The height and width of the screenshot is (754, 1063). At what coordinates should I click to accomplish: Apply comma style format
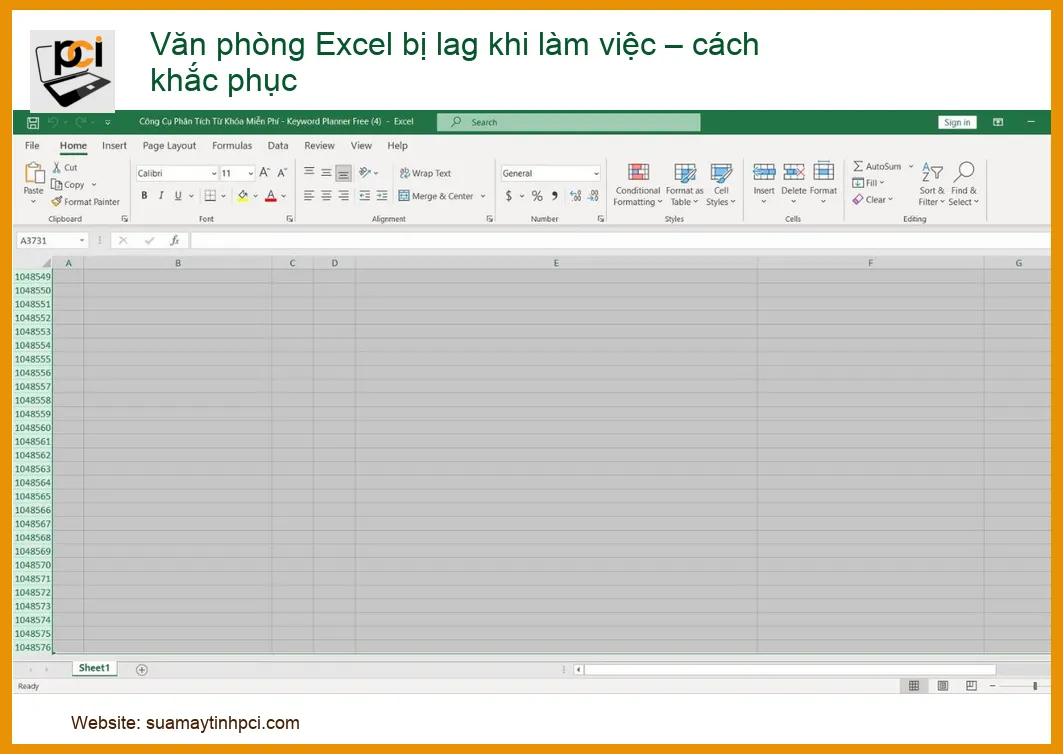[555, 196]
